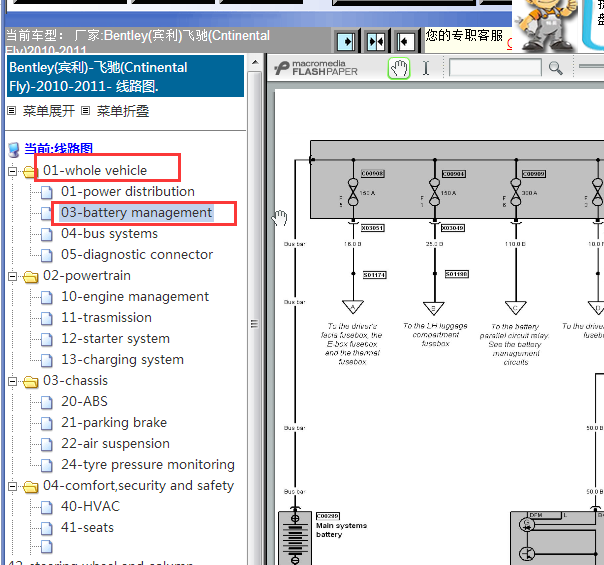604x565 pixels.
Task: Click the document icon beside 11-trasmission
Action: 47,318
